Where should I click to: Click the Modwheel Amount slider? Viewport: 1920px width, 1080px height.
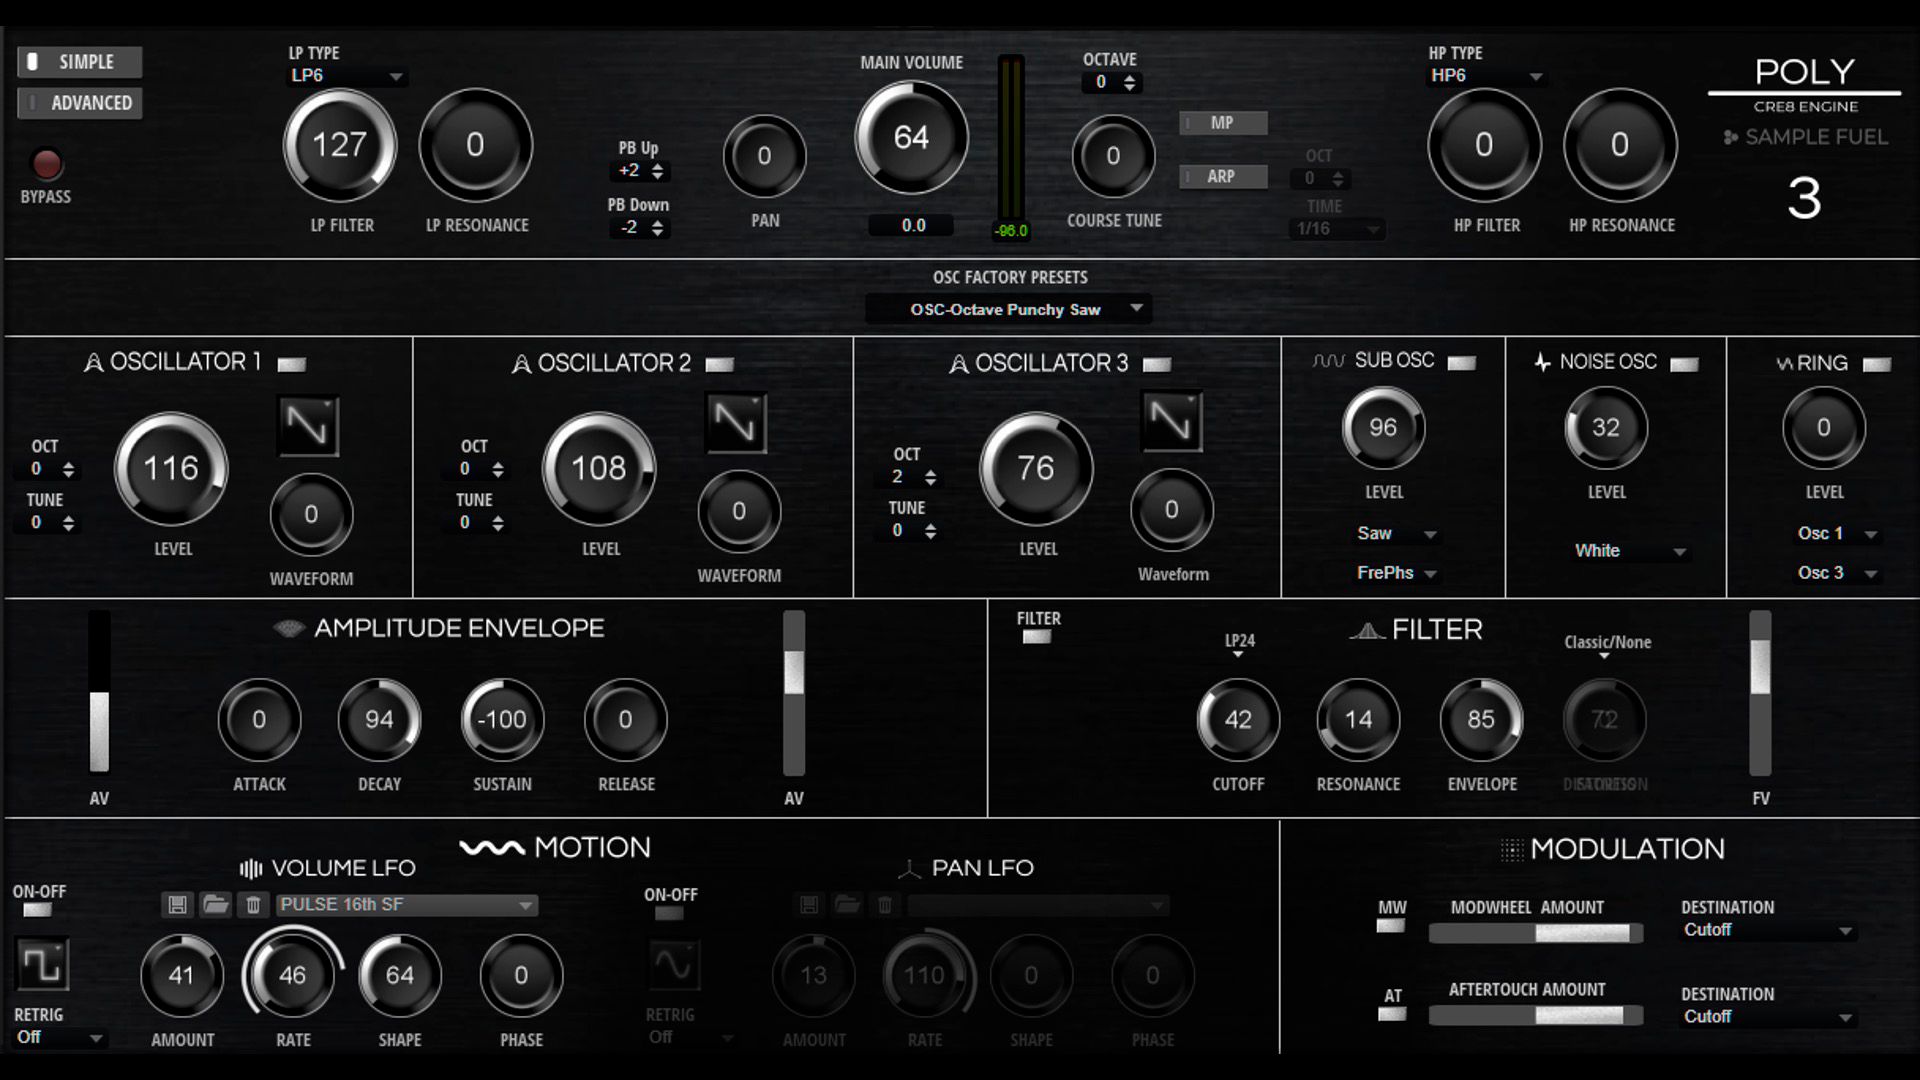(x=1535, y=933)
